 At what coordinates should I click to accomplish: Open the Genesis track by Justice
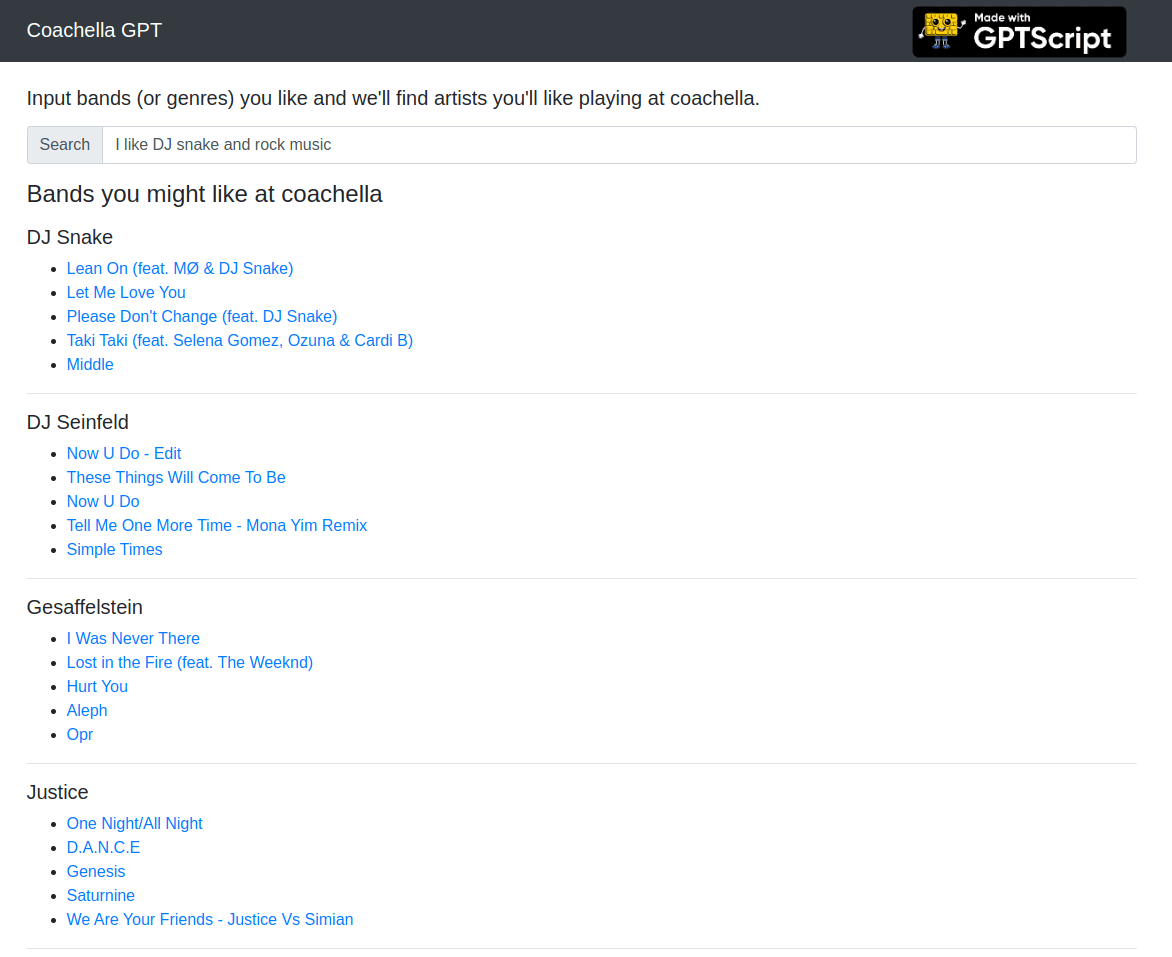pyautogui.click(x=96, y=870)
